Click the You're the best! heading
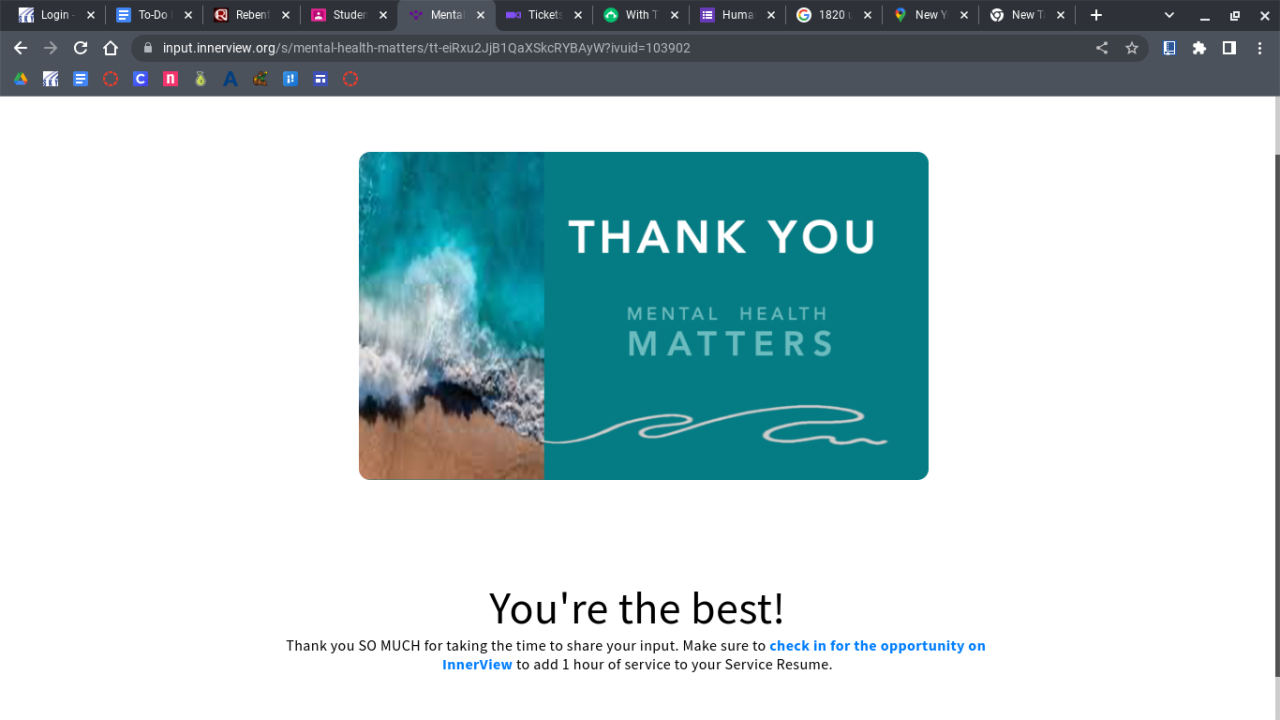 coord(636,608)
